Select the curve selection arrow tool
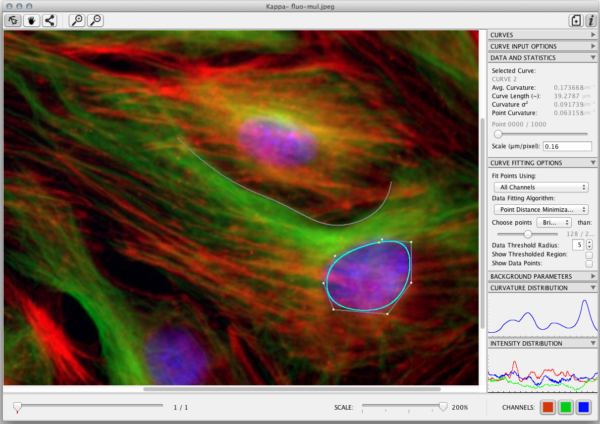Image resolution: width=600 pixels, height=424 pixels. pos(13,20)
